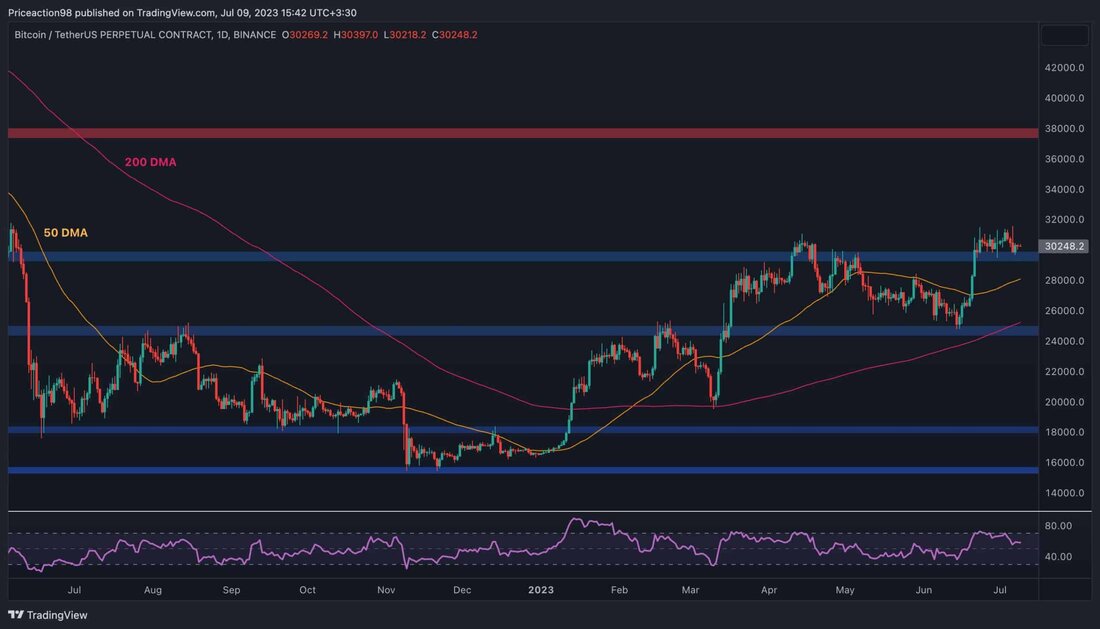Click the 42000.0 price axis label
Viewport: 1100px width, 629px height.
tap(1064, 68)
